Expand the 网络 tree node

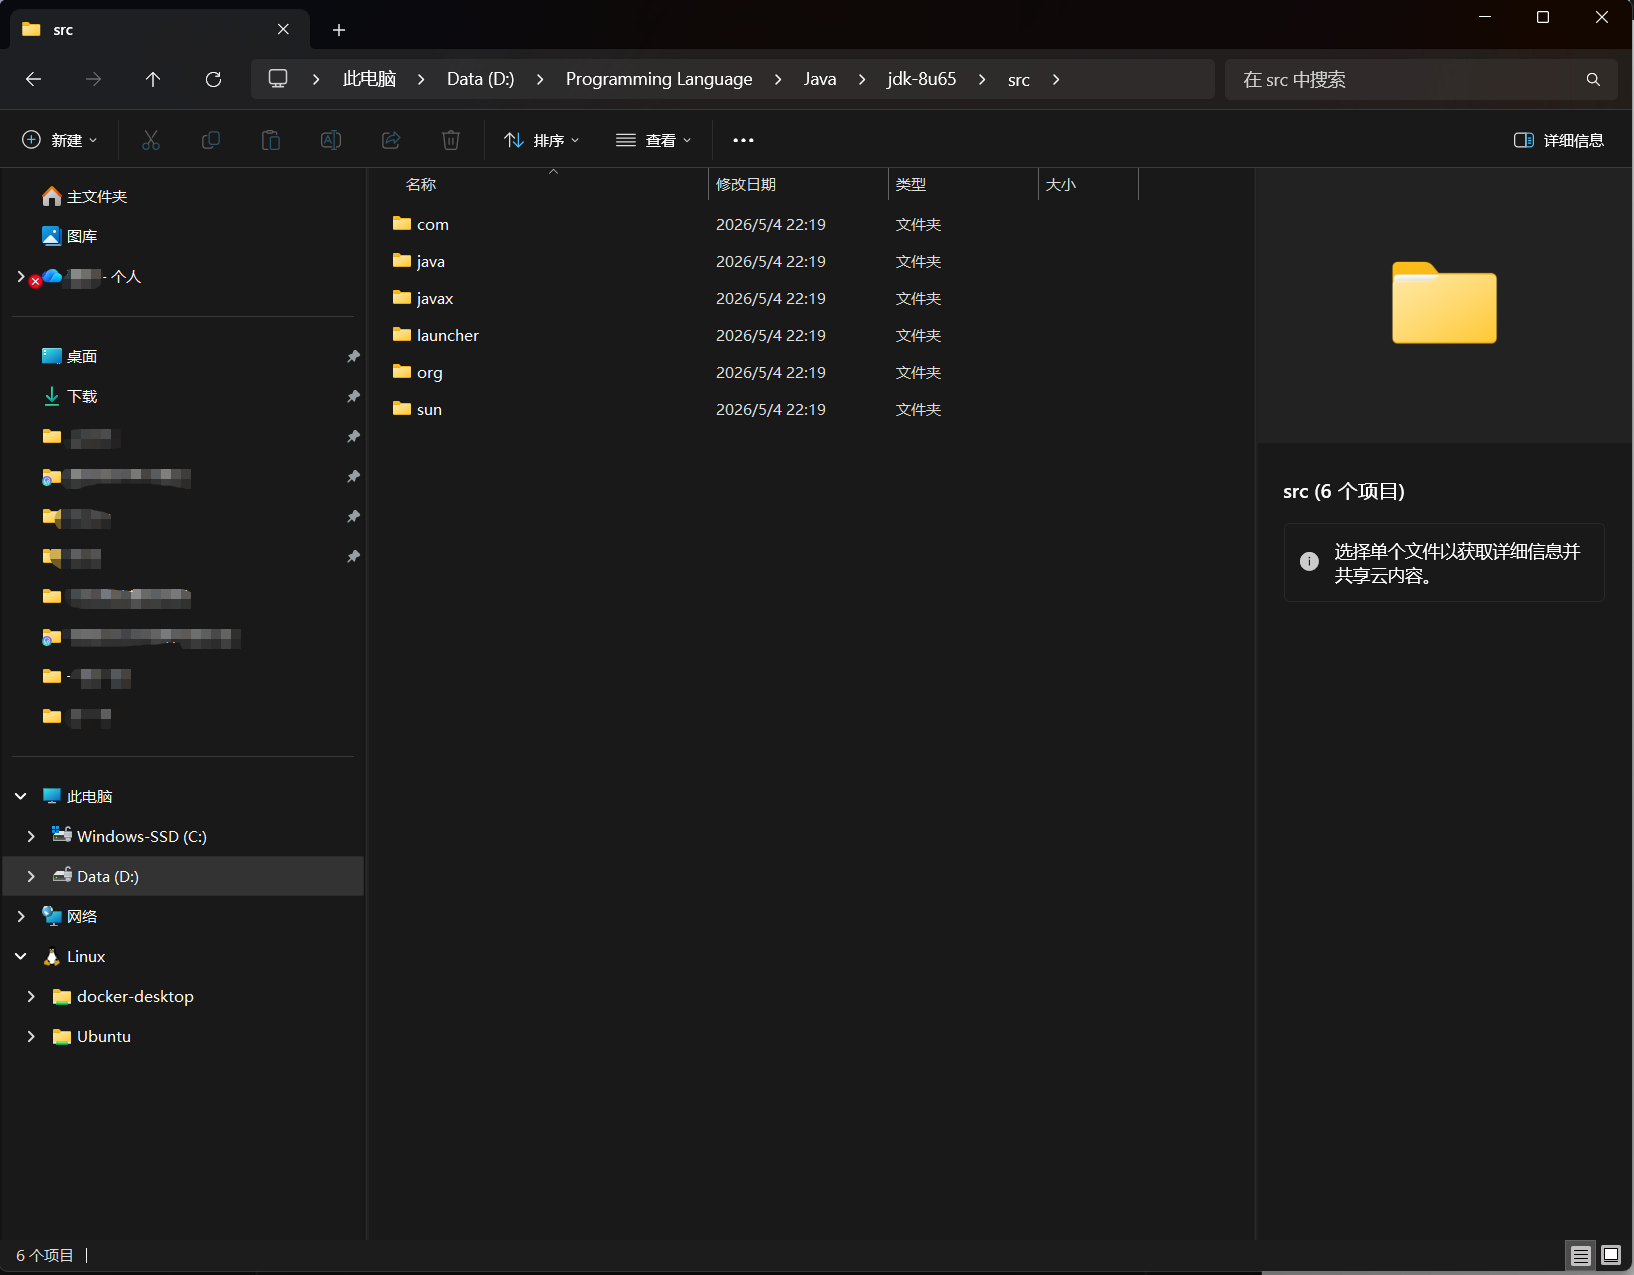point(21,916)
